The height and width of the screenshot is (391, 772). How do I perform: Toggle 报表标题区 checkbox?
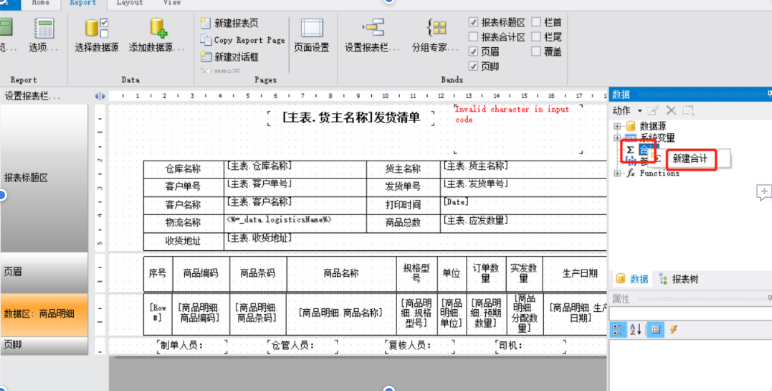click(473, 22)
